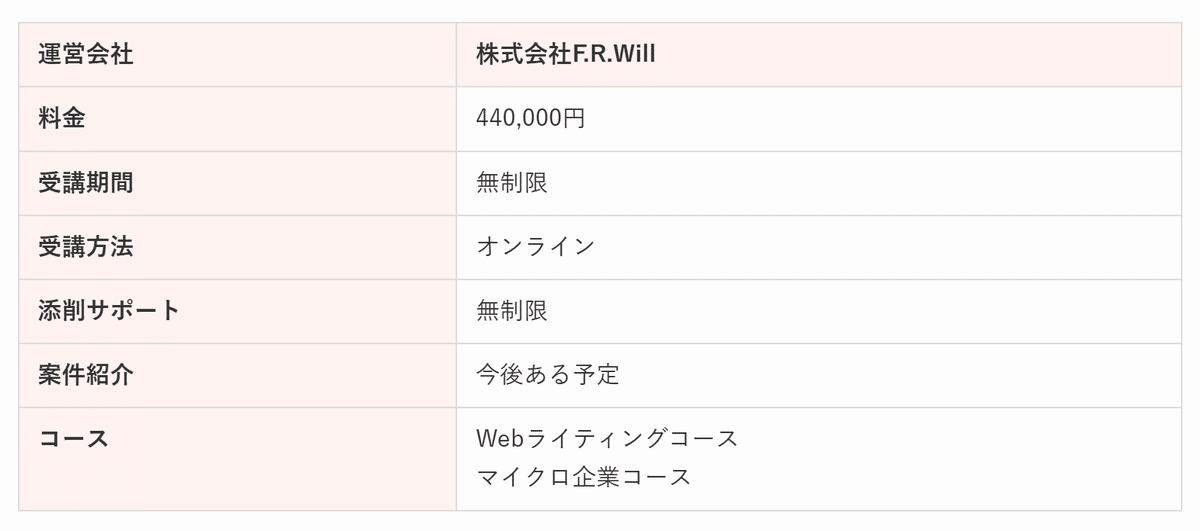
Task: Click the pink cell below コース label
Action: 238,483
